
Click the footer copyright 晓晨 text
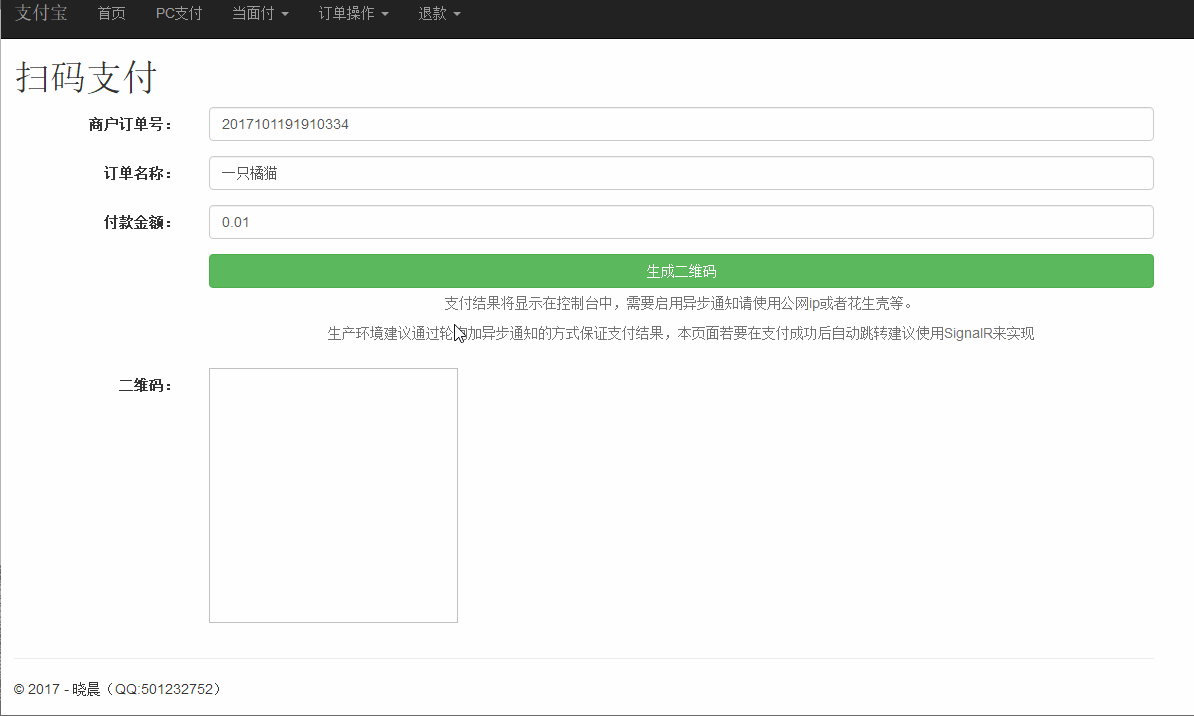pos(118,689)
